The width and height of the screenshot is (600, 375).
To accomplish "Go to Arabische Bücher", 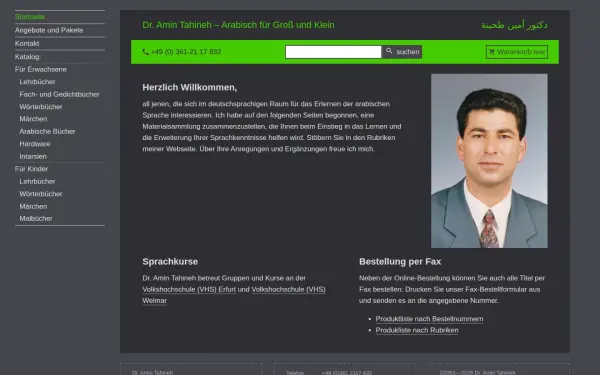I will pos(47,131).
